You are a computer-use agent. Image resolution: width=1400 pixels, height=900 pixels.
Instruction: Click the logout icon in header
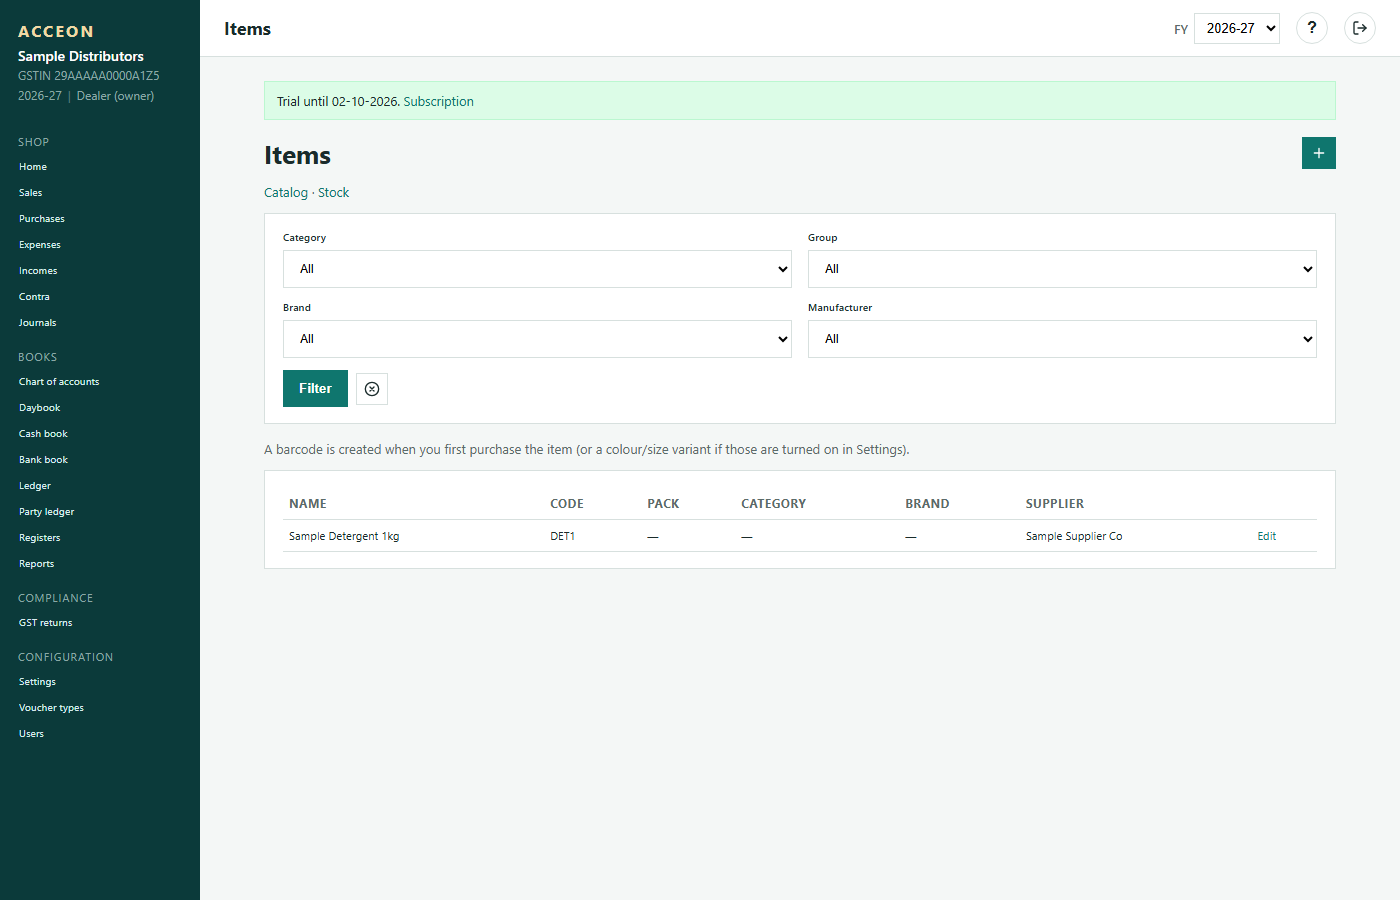pos(1360,28)
